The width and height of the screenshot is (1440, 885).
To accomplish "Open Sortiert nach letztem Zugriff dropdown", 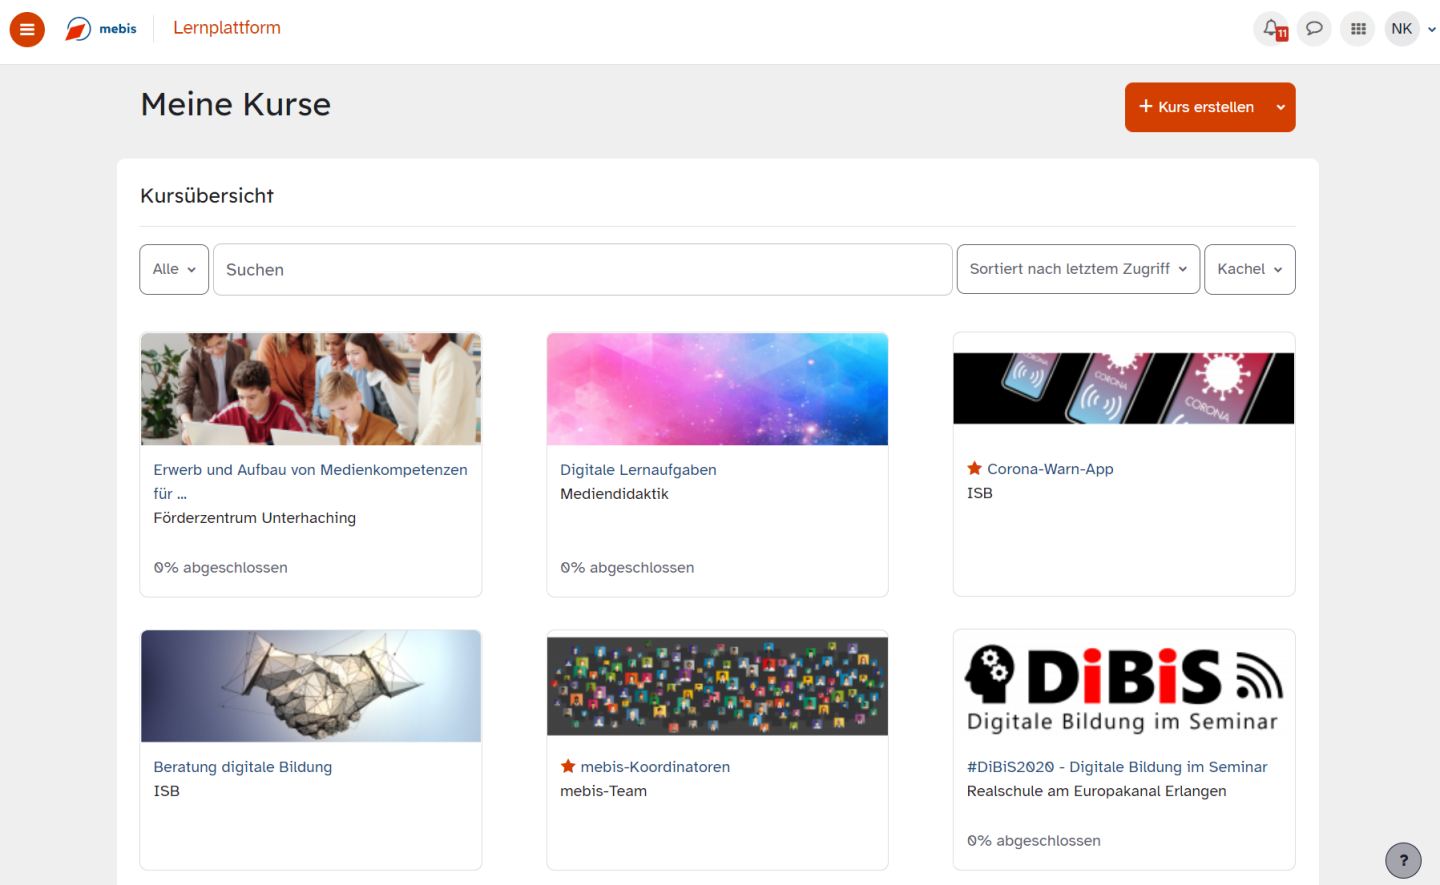I will tap(1078, 269).
